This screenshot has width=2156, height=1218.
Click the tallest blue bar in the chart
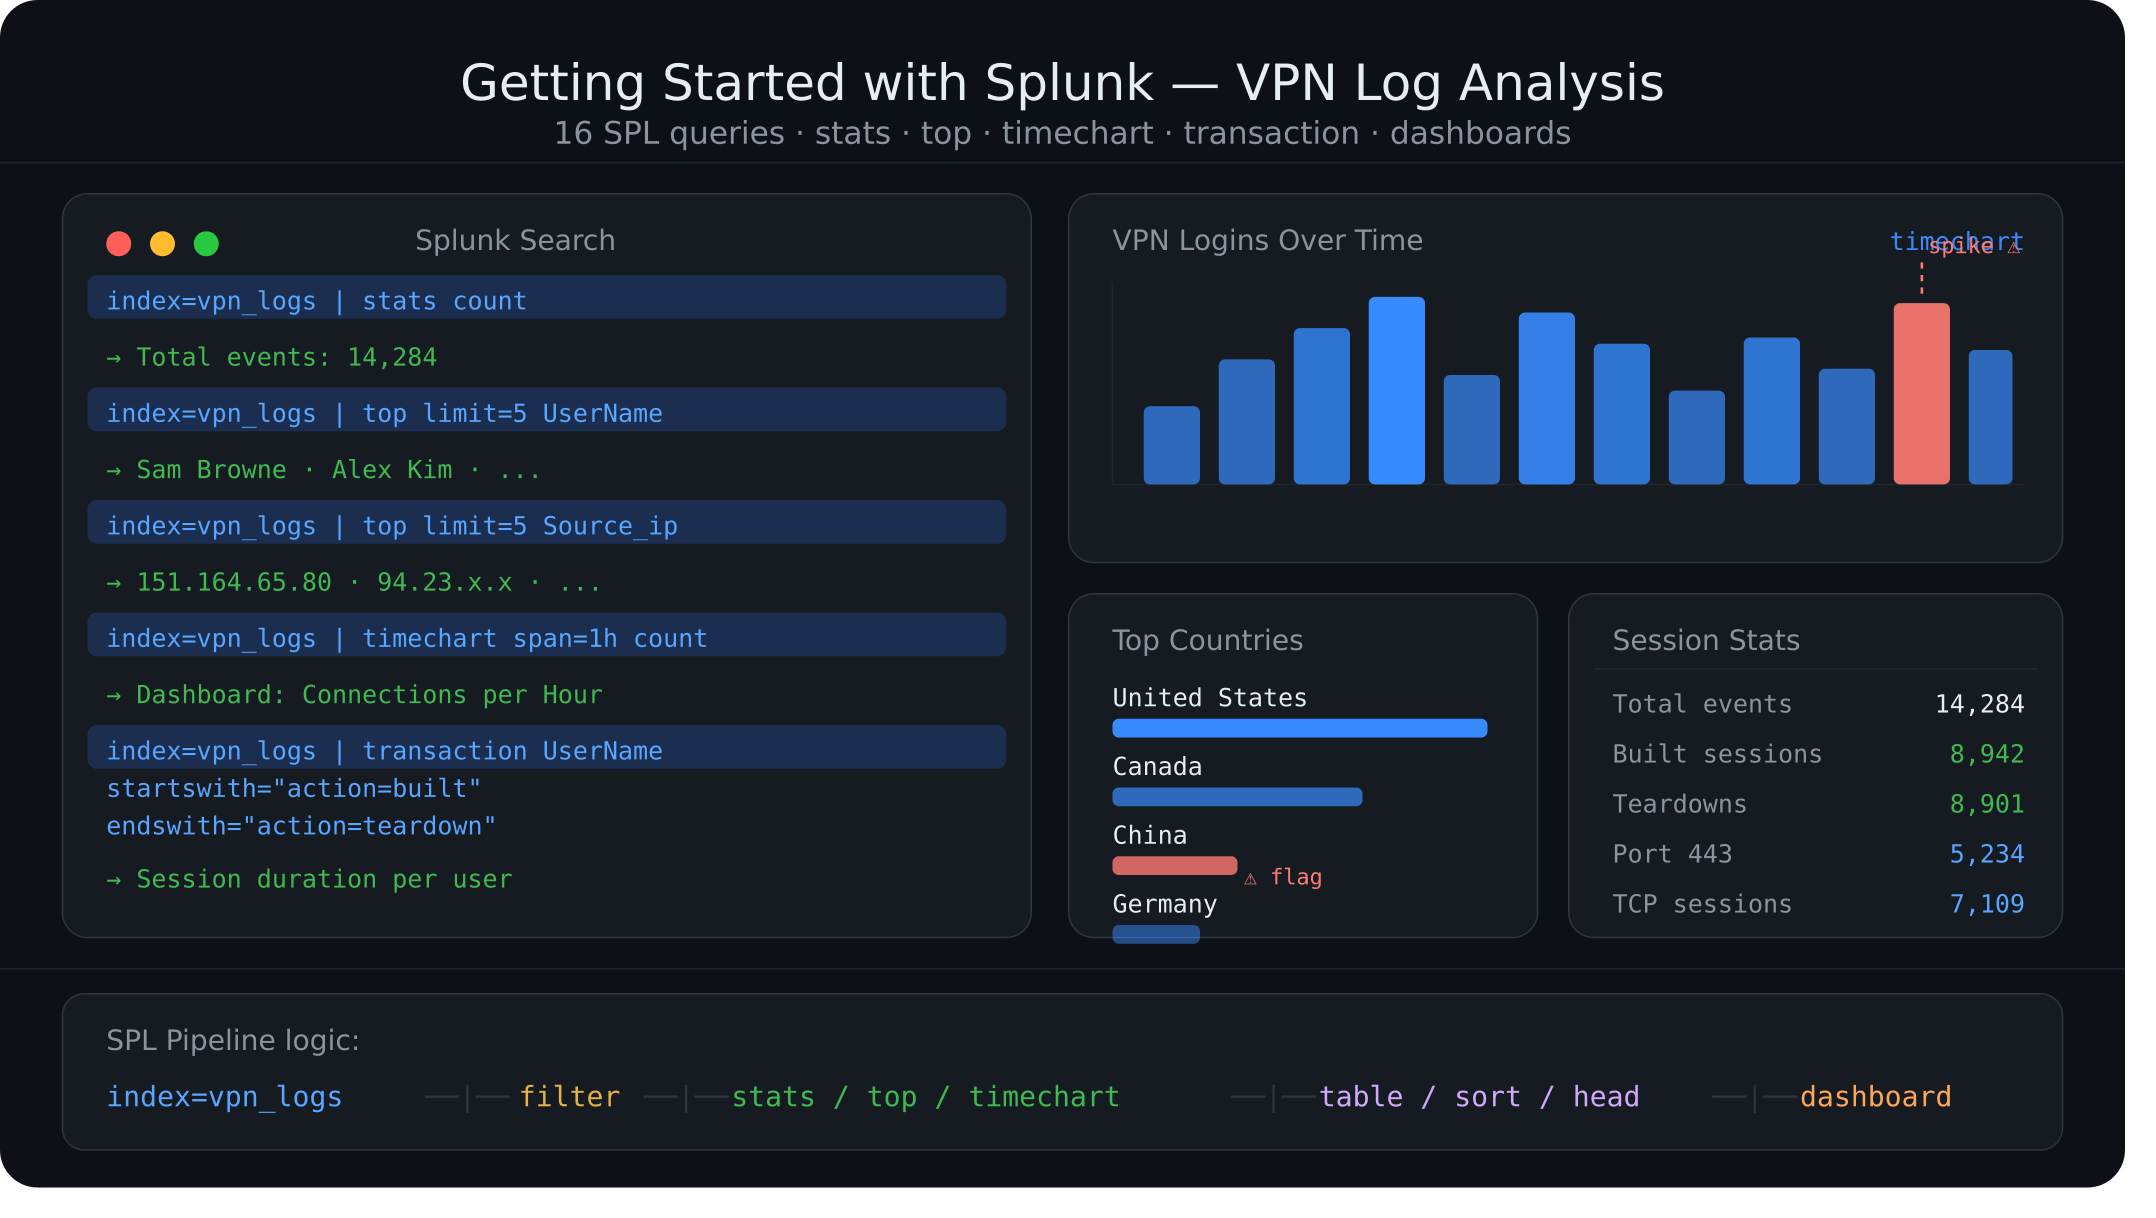point(1396,391)
